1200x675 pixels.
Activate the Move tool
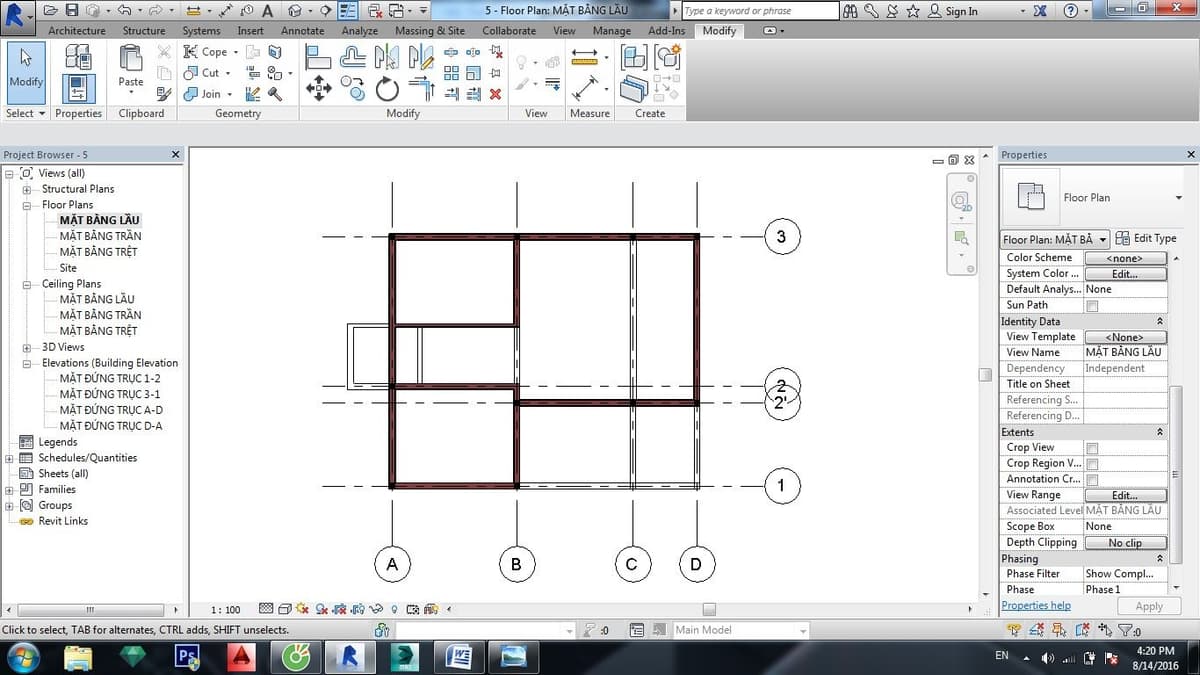coord(319,90)
